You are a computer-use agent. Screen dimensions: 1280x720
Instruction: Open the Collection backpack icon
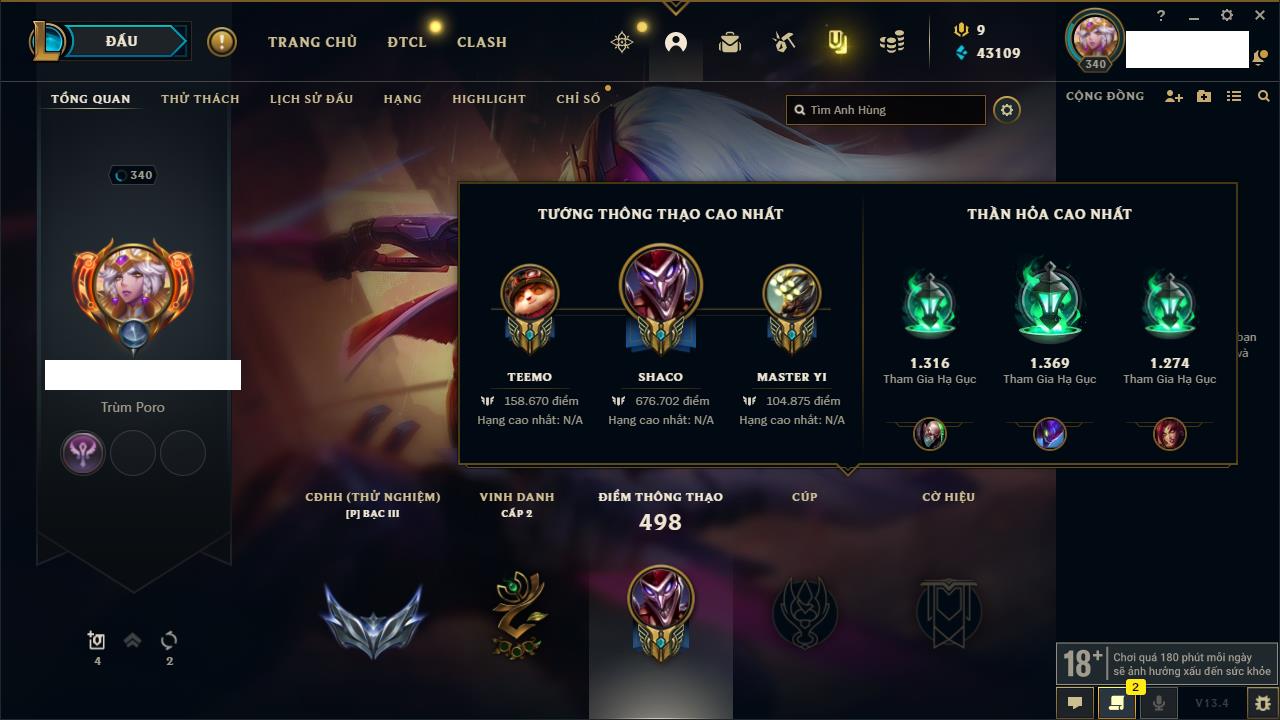point(730,42)
